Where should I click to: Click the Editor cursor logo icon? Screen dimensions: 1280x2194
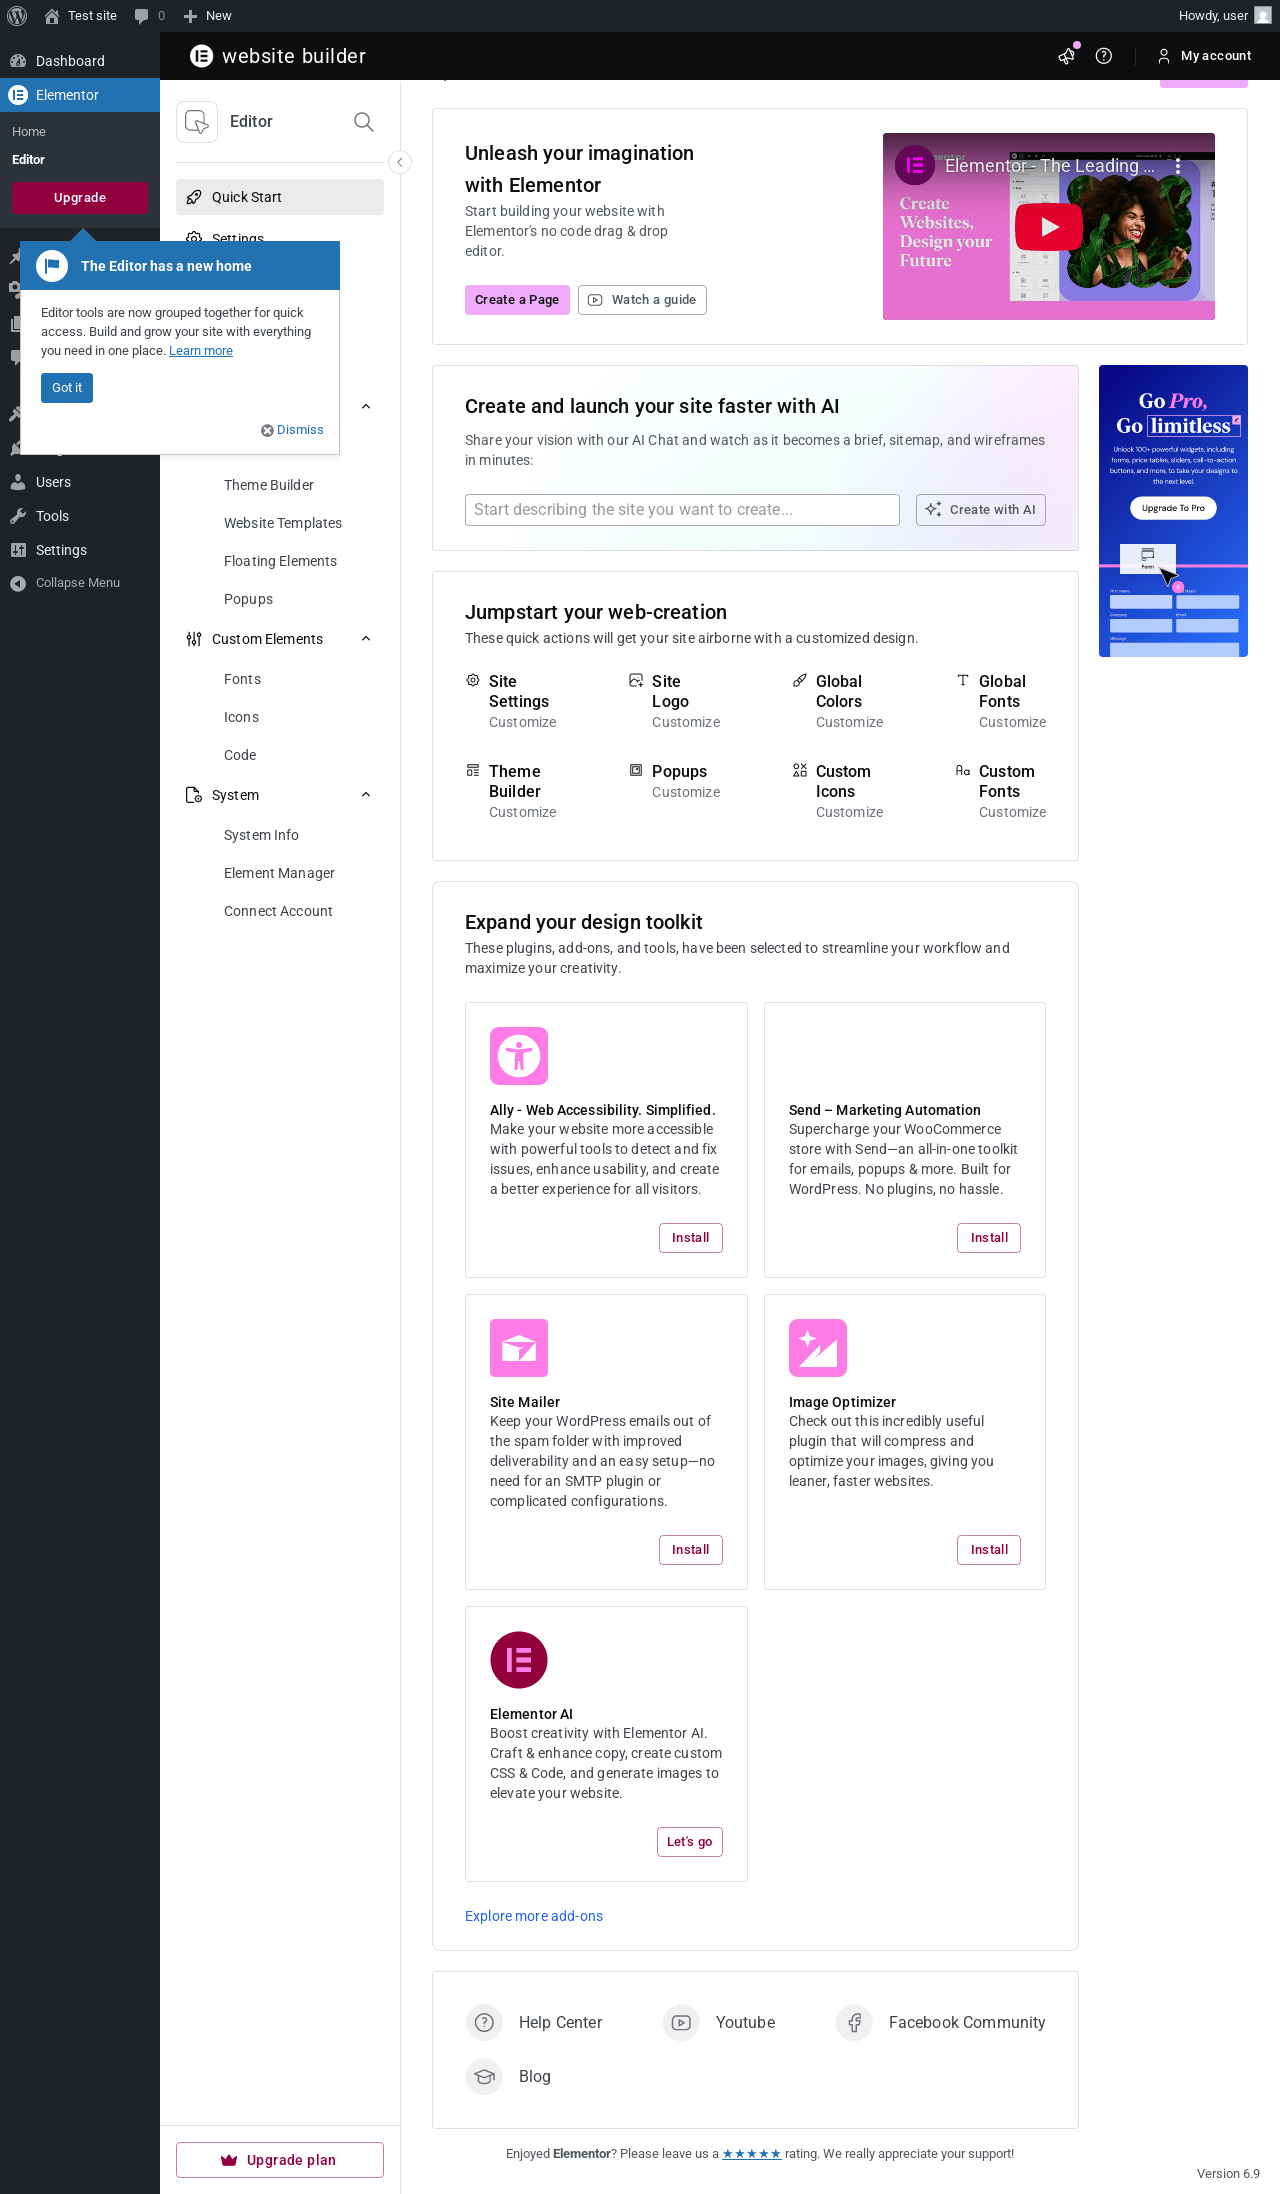[x=197, y=122]
